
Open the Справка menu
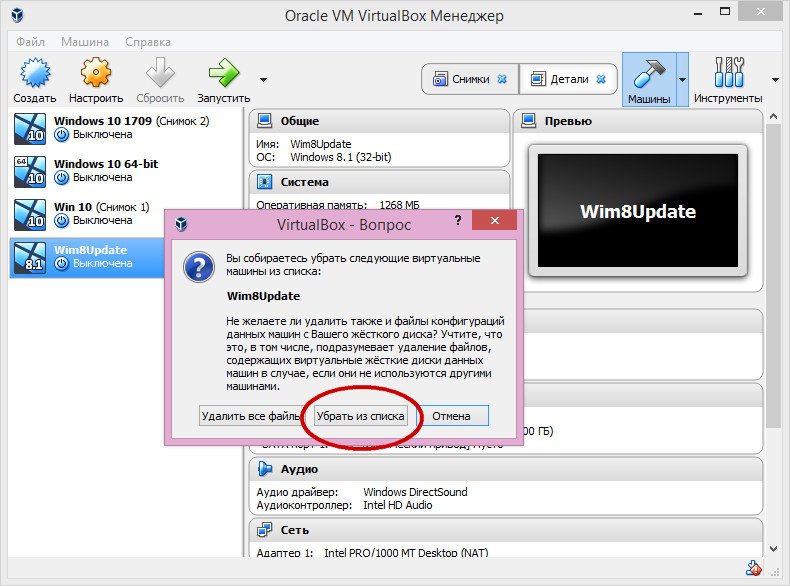point(148,42)
